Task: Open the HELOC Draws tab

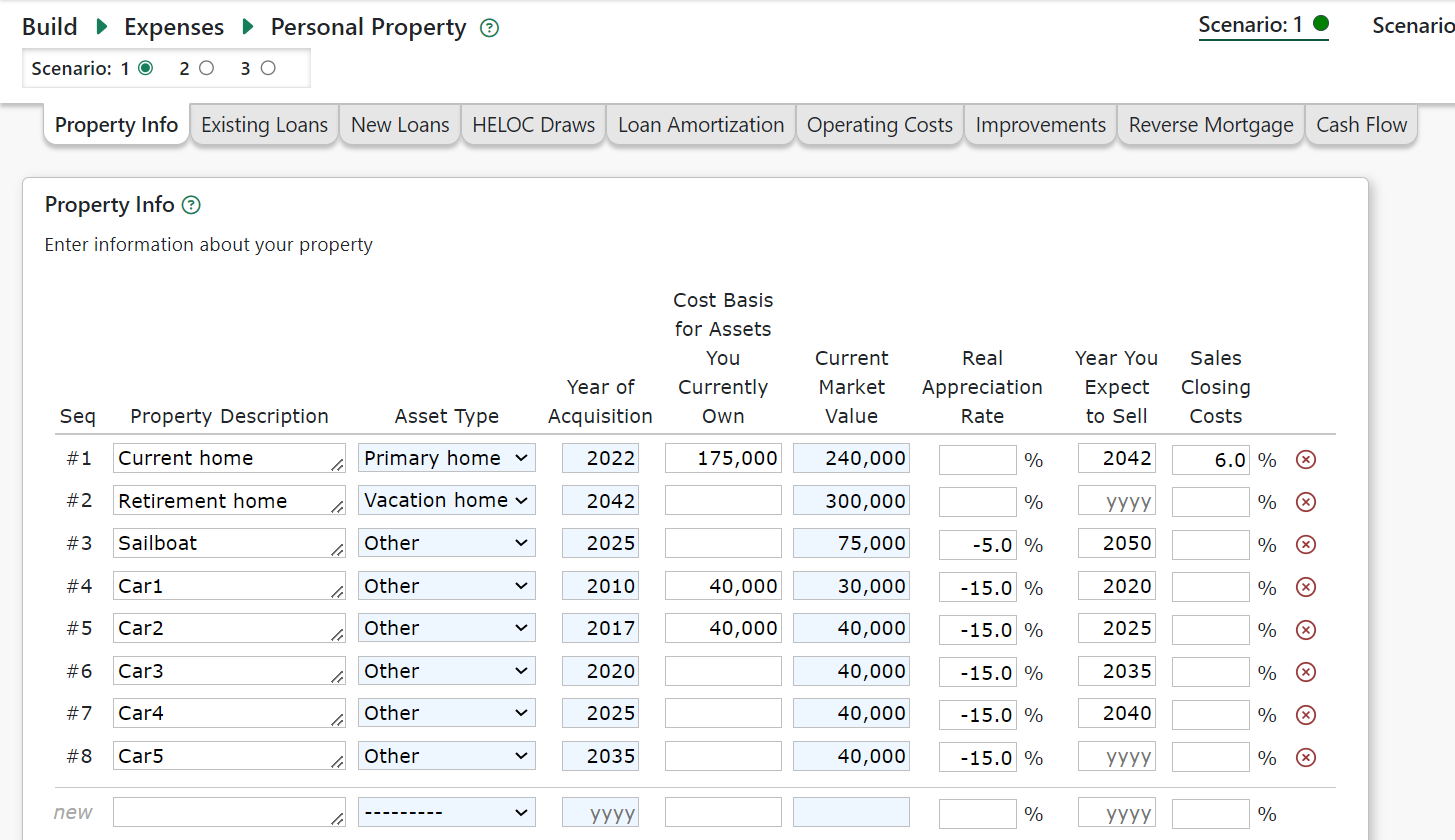Action: click(534, 125)
